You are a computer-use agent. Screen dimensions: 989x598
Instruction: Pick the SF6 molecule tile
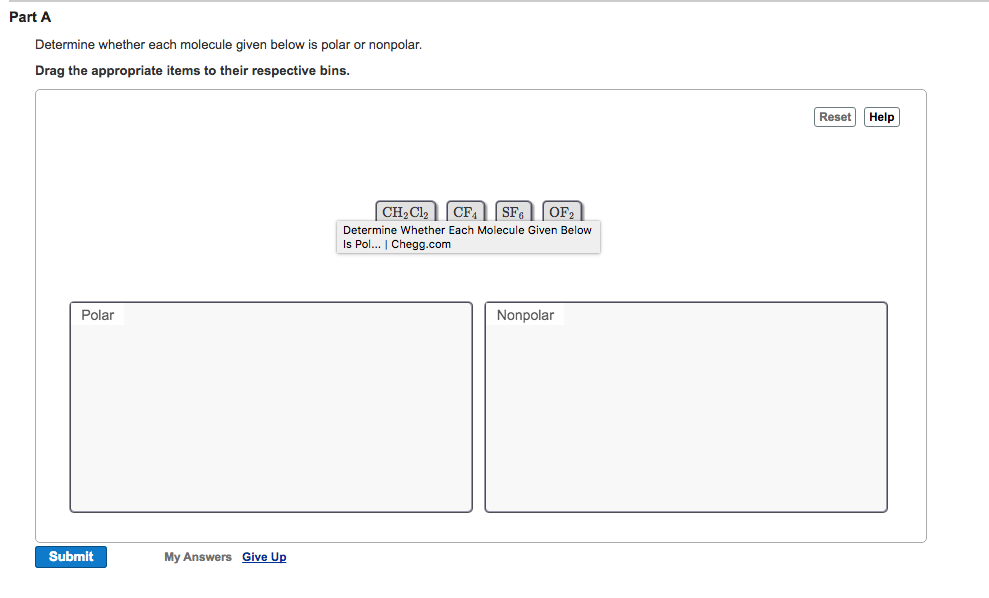513,211
